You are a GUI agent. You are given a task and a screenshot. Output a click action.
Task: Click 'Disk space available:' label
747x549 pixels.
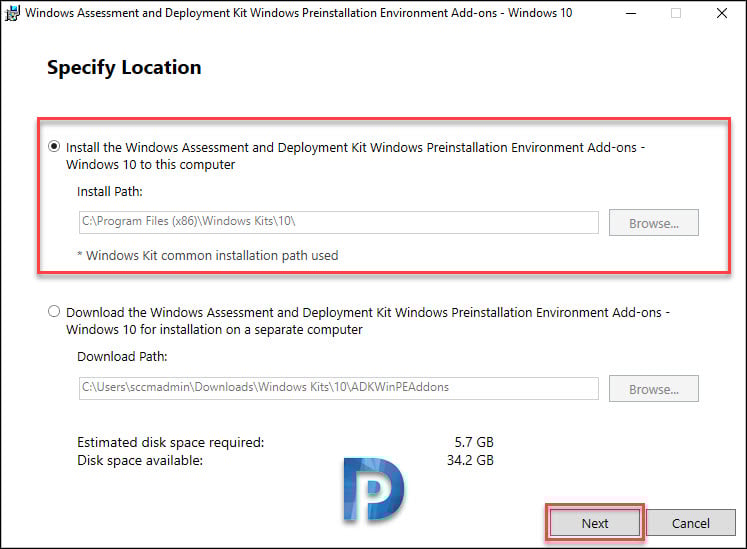(x=140, y=460)
